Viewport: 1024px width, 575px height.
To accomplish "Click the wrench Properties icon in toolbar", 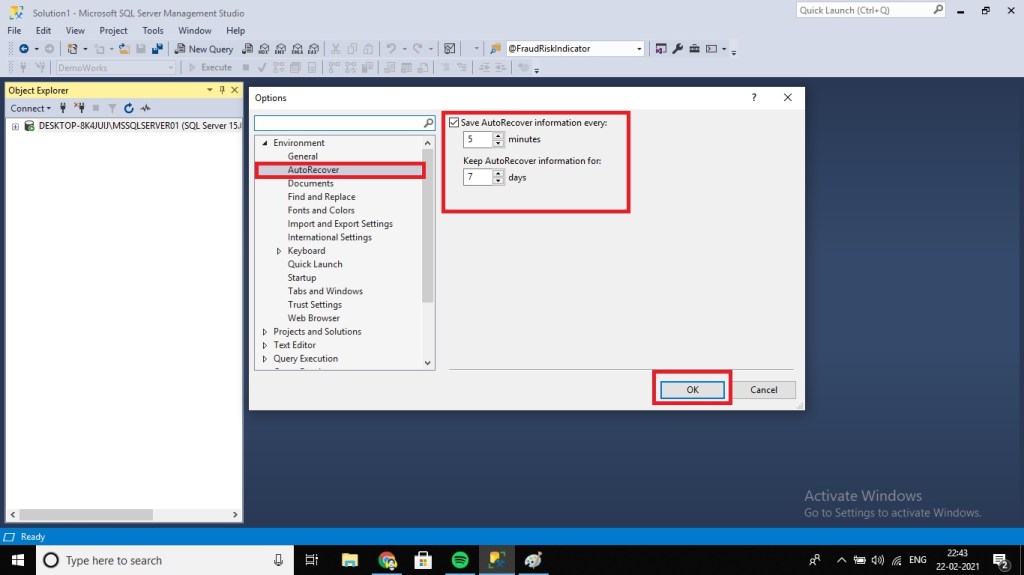I will coord(677,48).
